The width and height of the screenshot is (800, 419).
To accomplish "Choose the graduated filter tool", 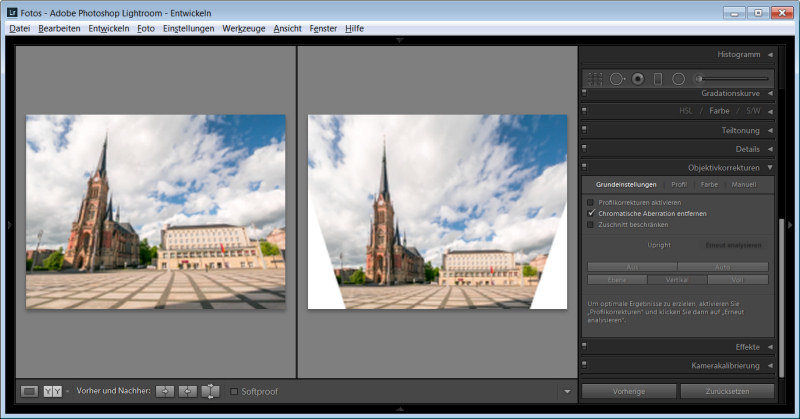I will point(658,78).
